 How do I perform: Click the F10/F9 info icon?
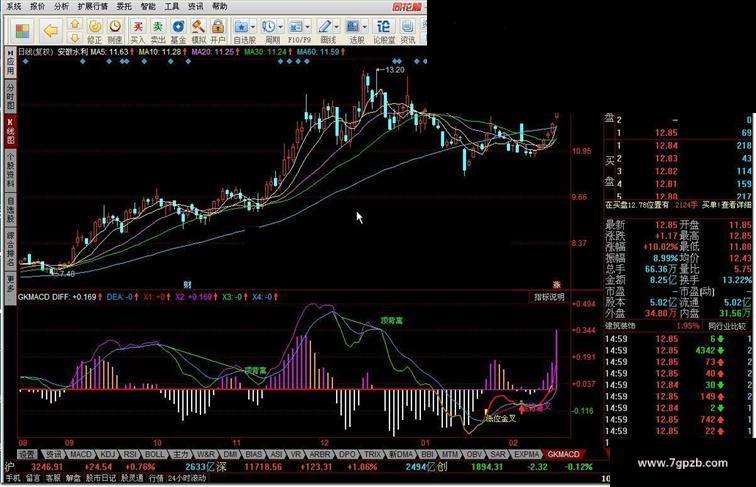pyautogui.click(x=296, y=31)
